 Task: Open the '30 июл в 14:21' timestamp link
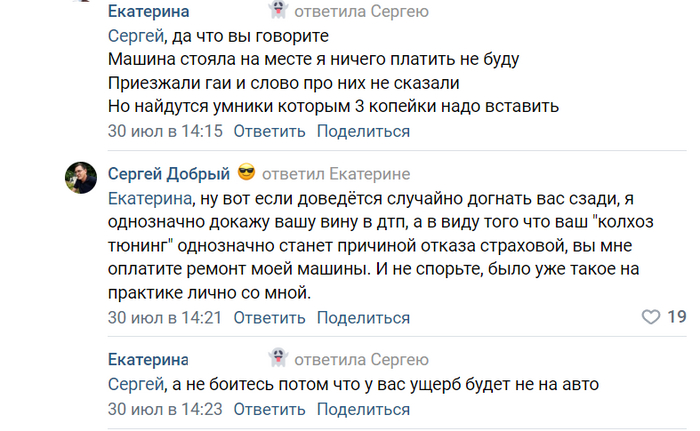(164, 318)
